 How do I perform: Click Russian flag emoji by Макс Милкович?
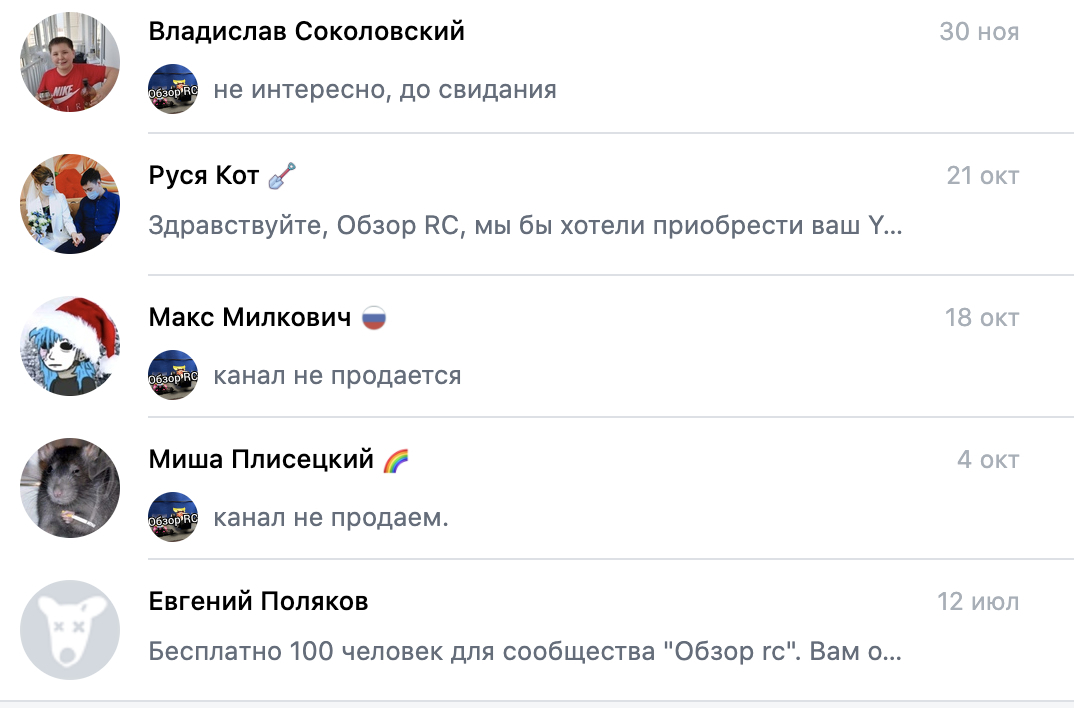(374, 319)
